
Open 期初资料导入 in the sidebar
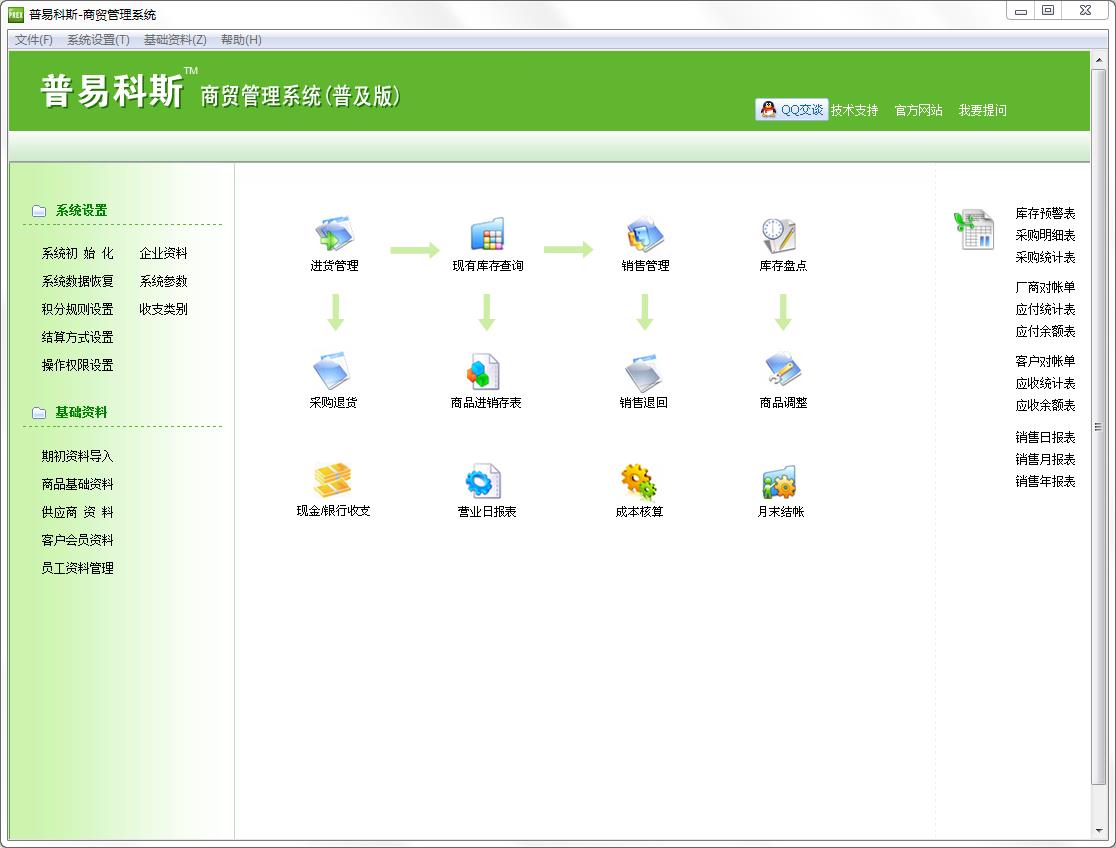[78, 456]
